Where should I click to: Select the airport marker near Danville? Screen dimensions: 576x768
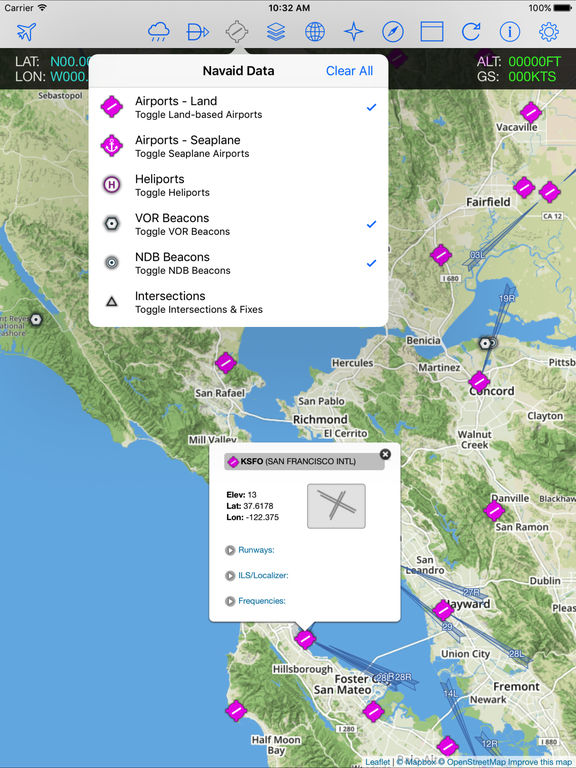(494, 511)
